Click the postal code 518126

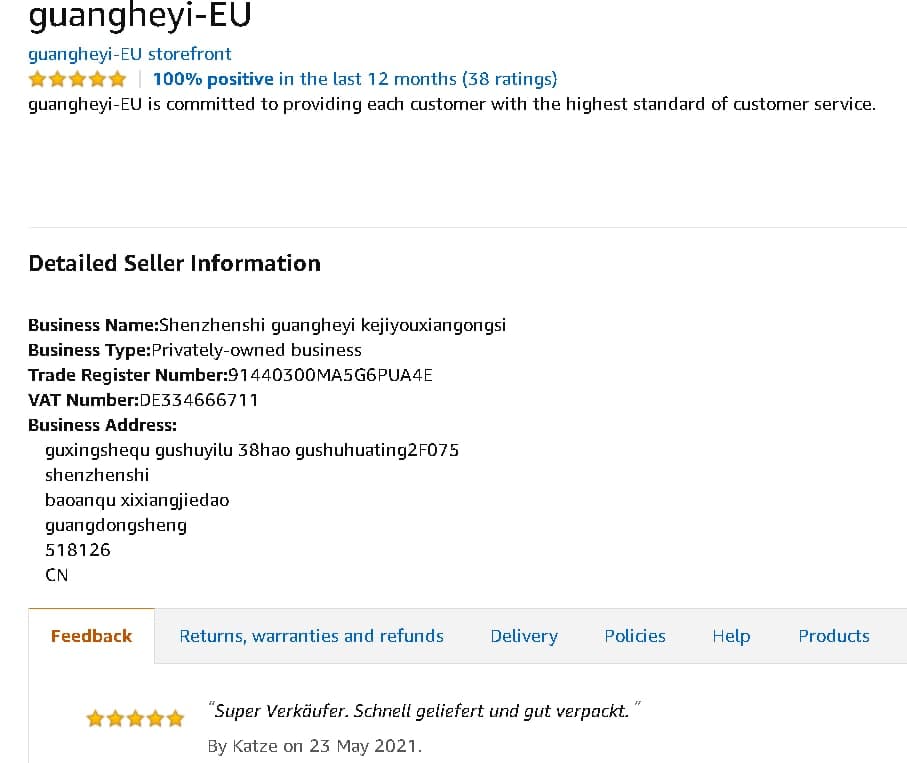pyautogui.click(x=78, y=550)
